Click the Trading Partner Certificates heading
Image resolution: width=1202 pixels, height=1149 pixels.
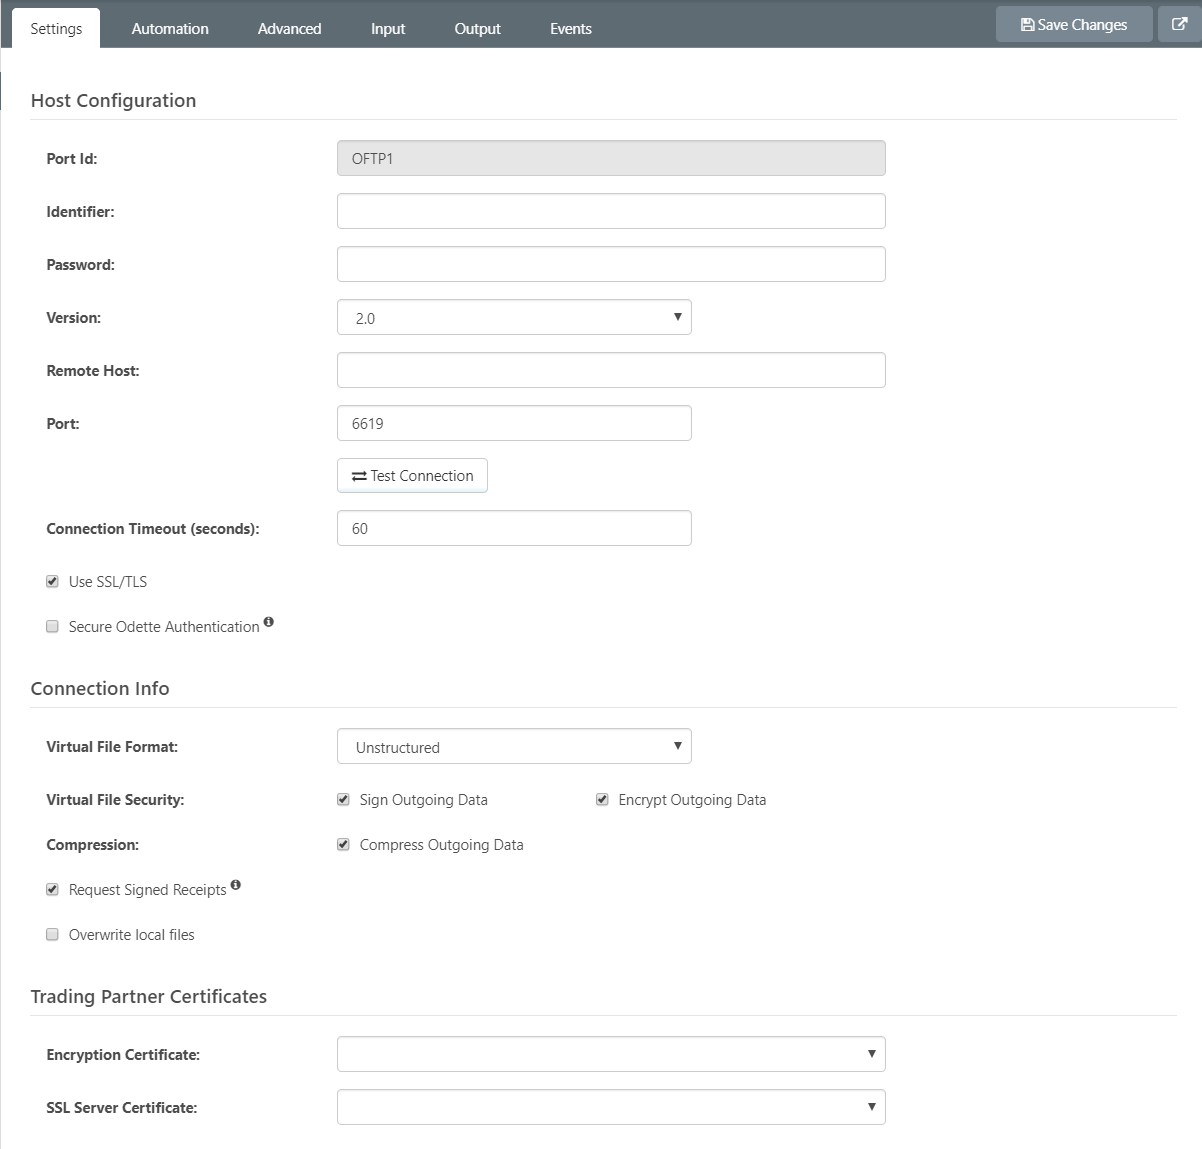149,996
